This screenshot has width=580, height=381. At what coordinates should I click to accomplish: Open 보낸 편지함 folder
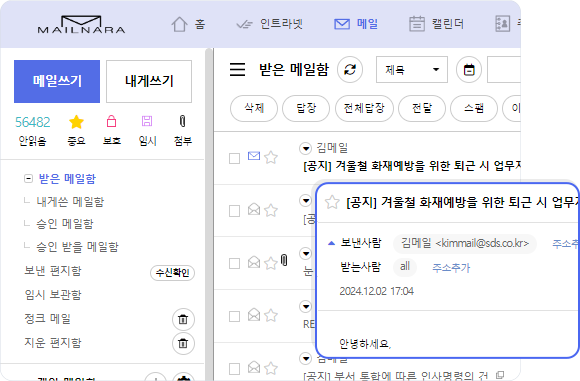[53, 271]
